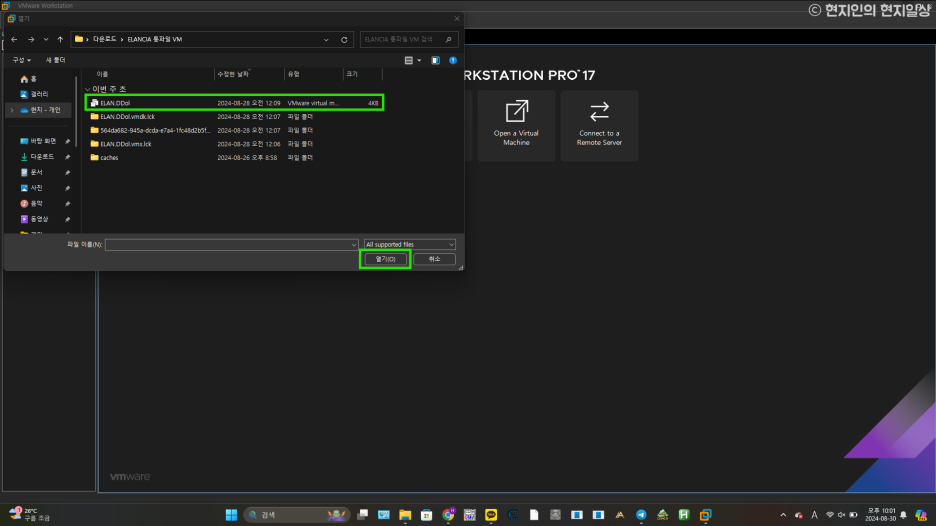The height and width of the screenshot is (526, 936).
Task: Click the pin icon next to 문서
Action: (x=67, y=173)
